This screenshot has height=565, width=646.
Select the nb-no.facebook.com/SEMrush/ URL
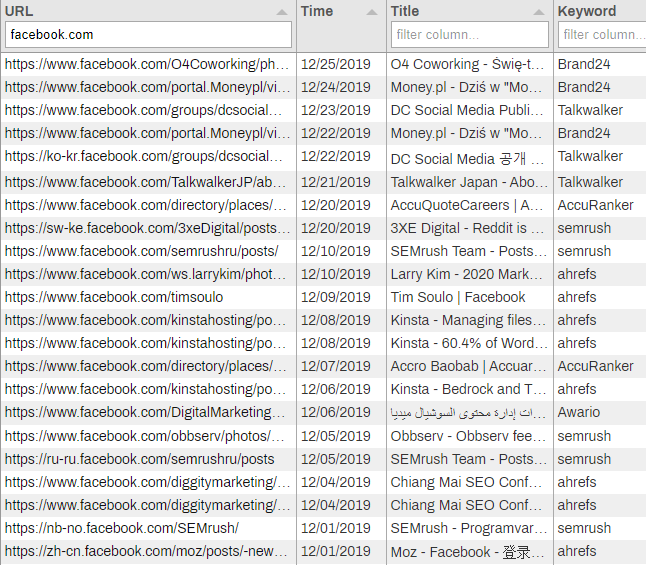coord(122,528)
